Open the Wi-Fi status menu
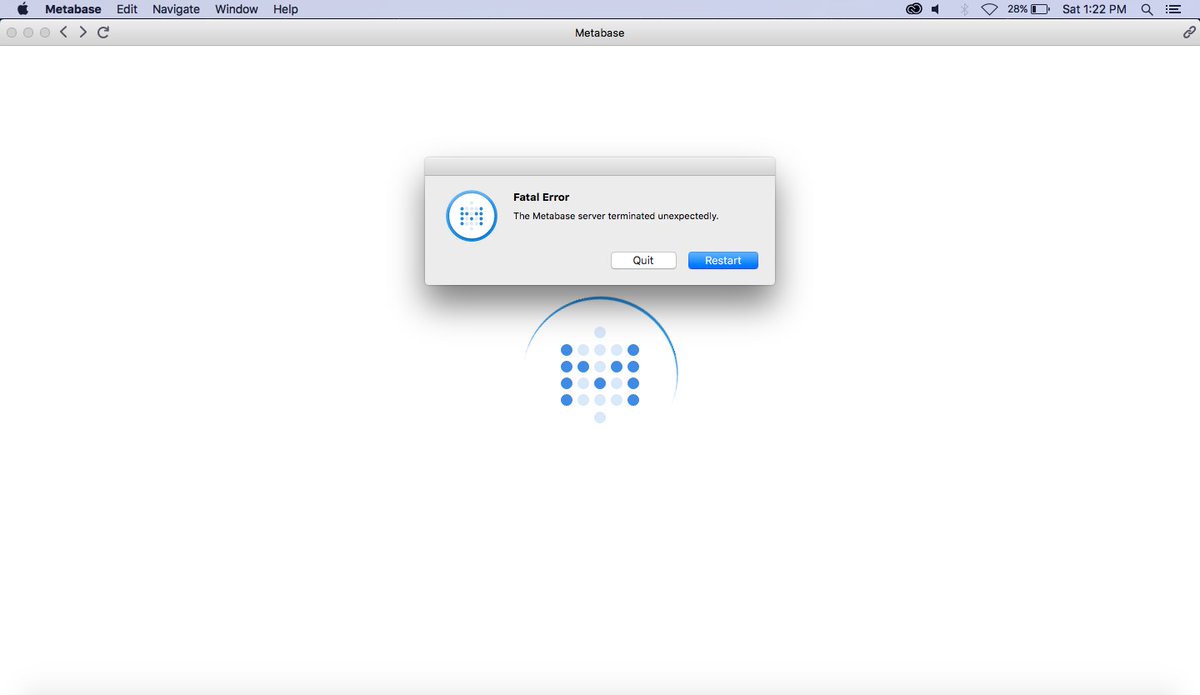The height and width of the screenshot is (695, 1200). coord(989,9)
